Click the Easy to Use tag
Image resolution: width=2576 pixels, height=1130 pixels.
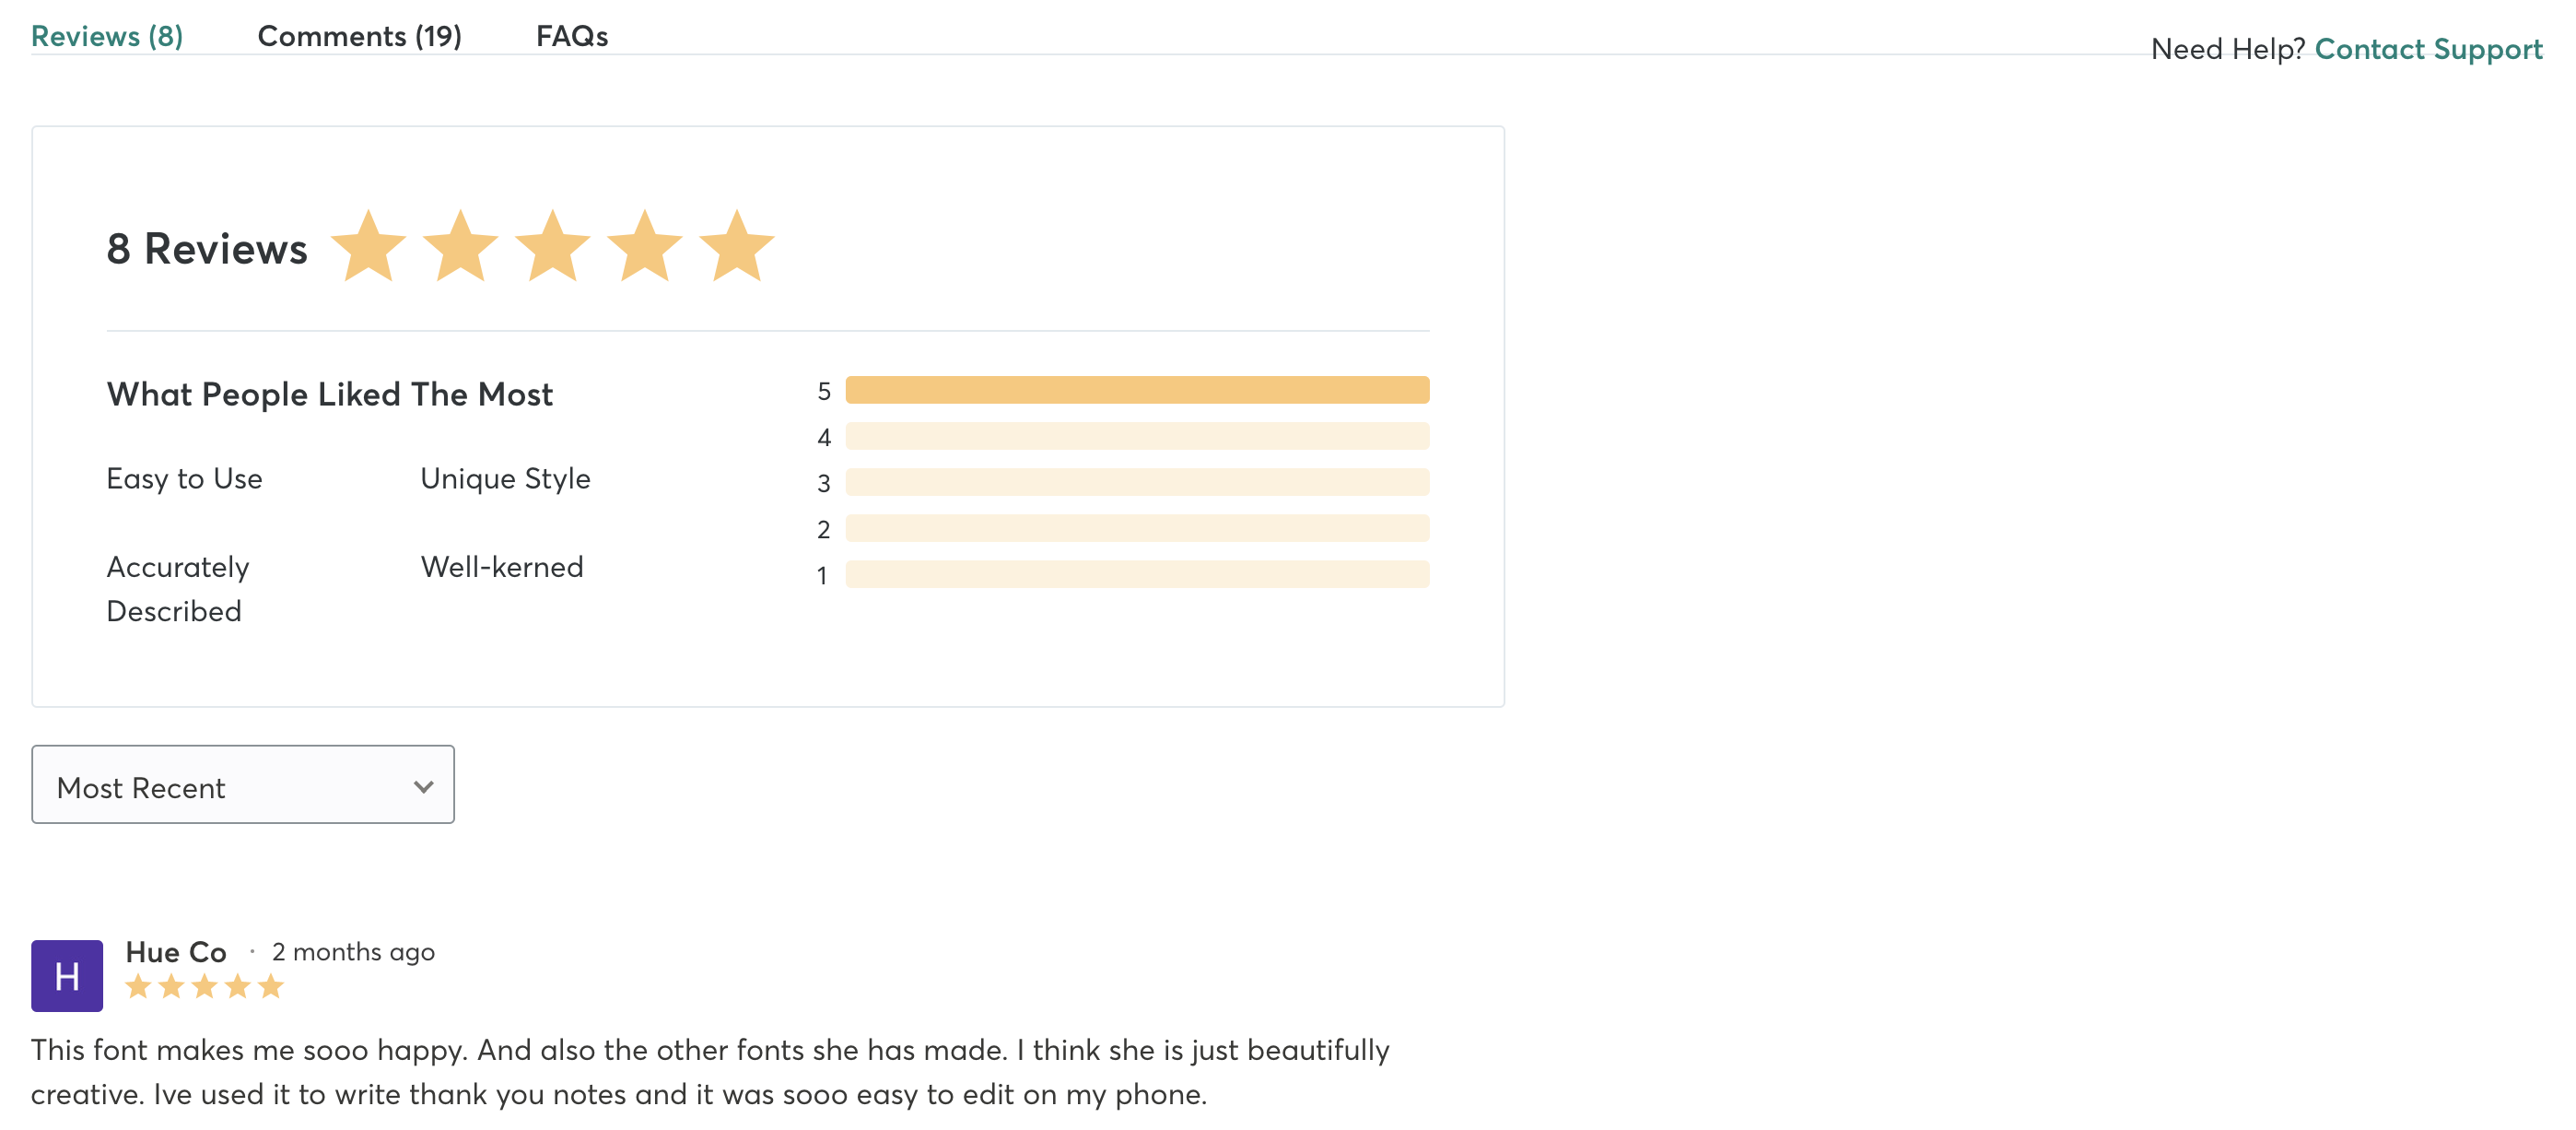[184, 478]
